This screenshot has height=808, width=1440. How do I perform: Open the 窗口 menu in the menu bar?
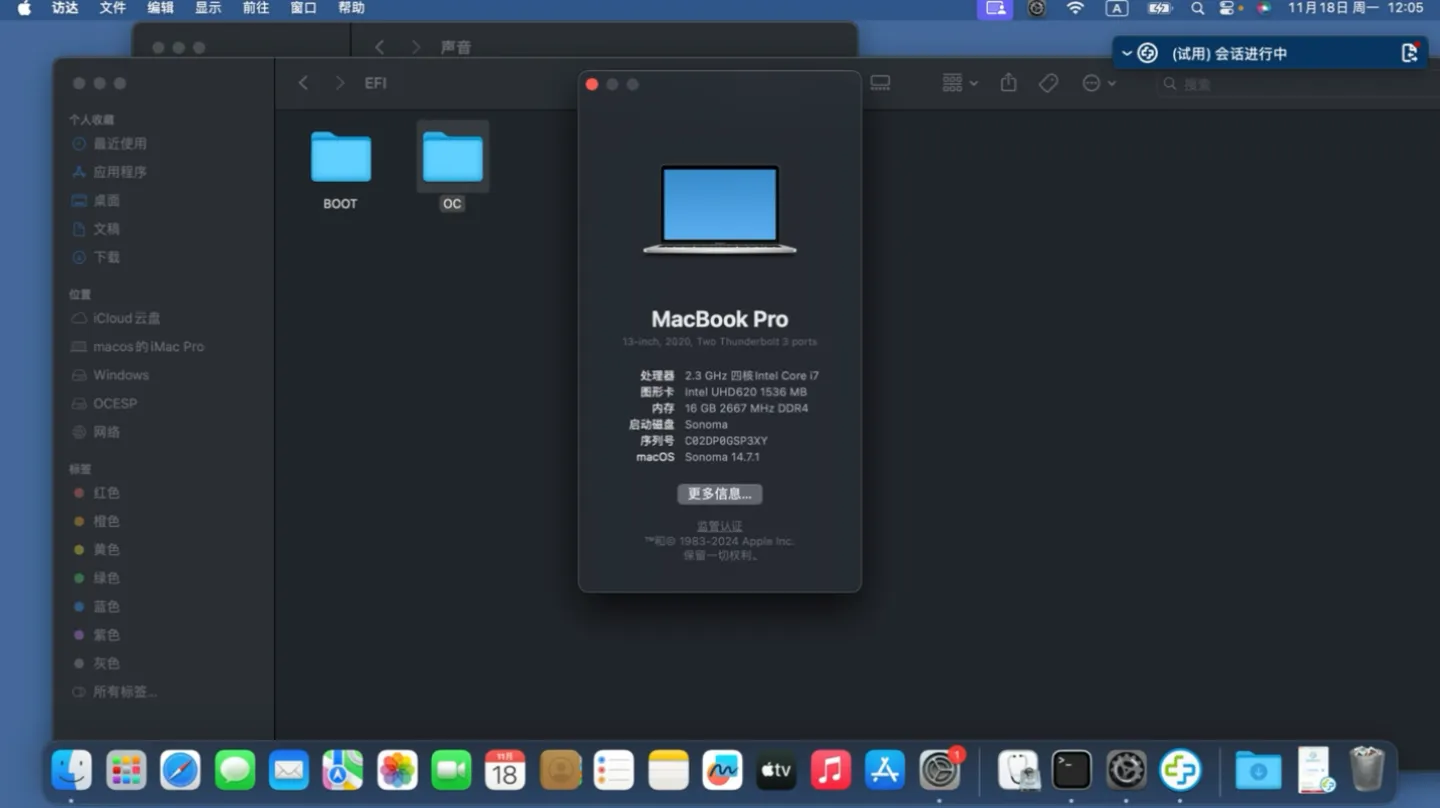tap(302, 9)
